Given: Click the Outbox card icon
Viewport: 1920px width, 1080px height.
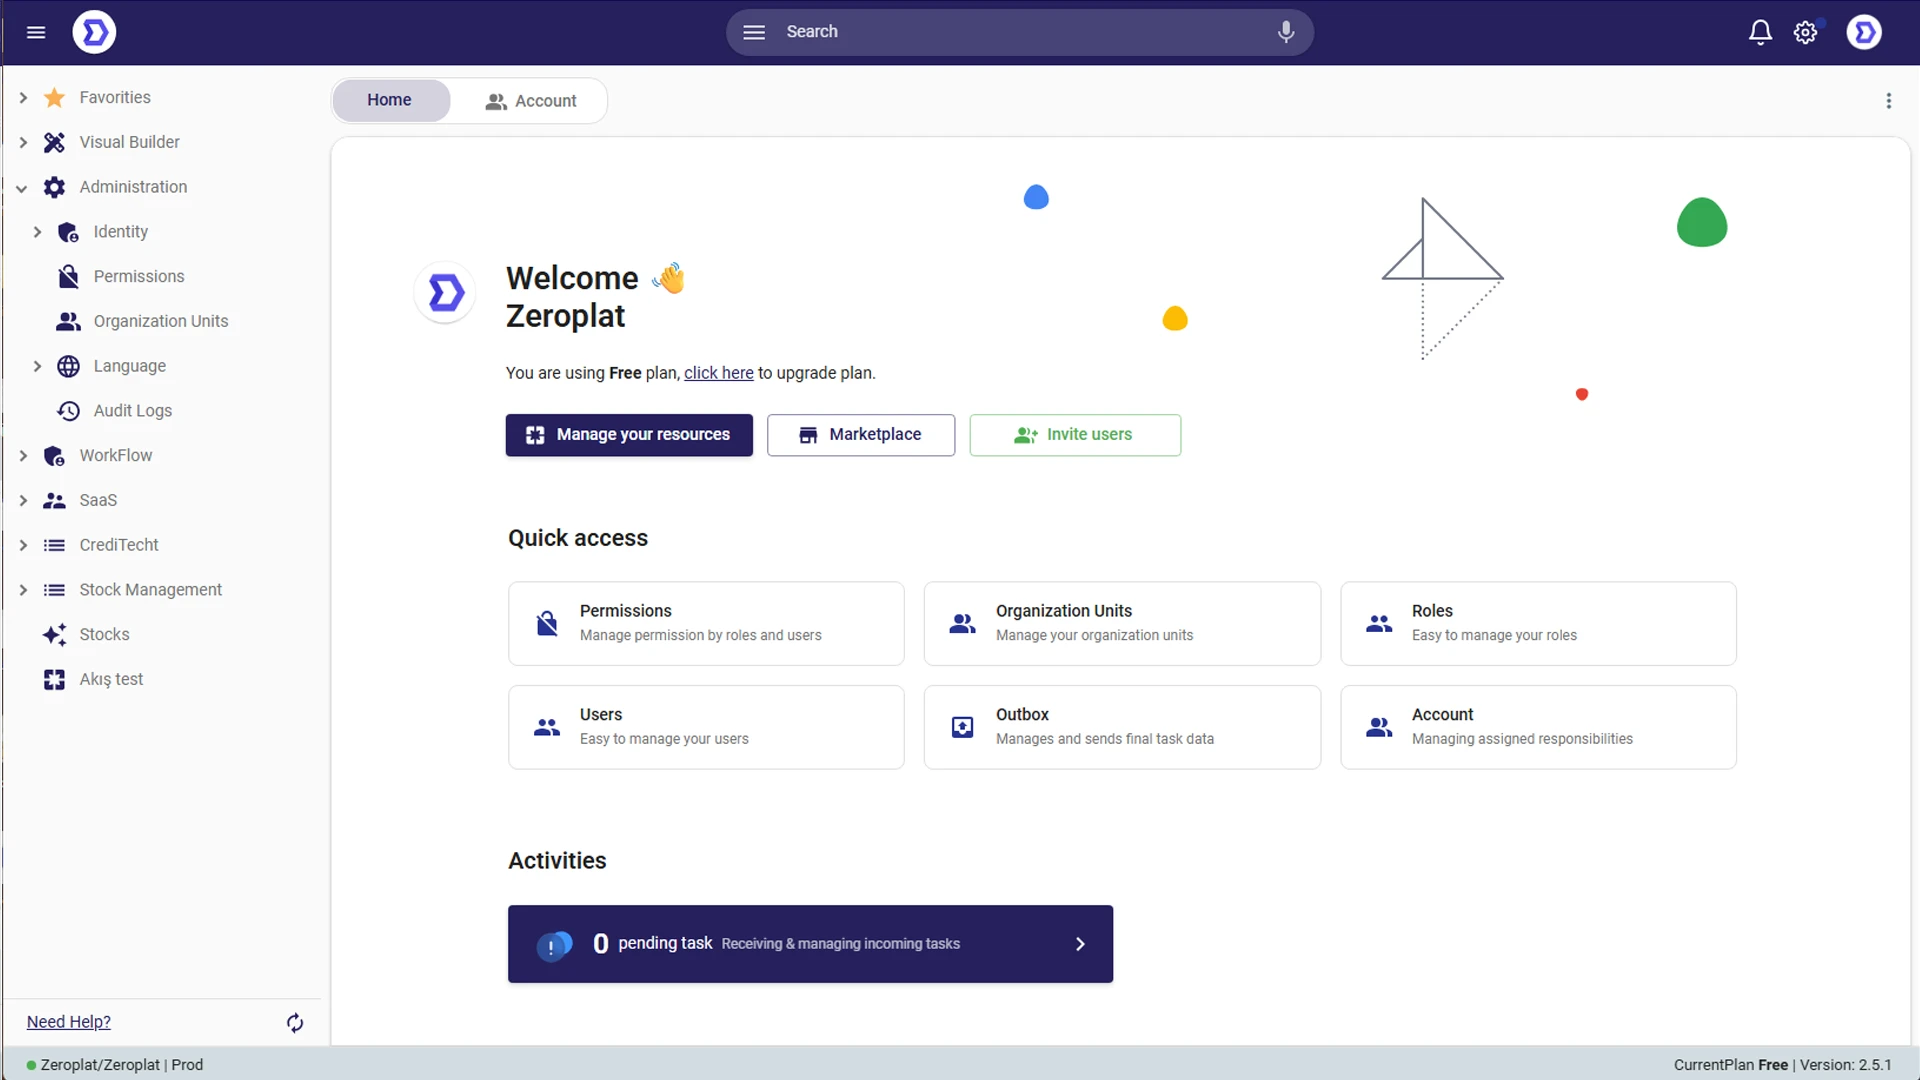Looking at the screenshot, I should [962, 727].
